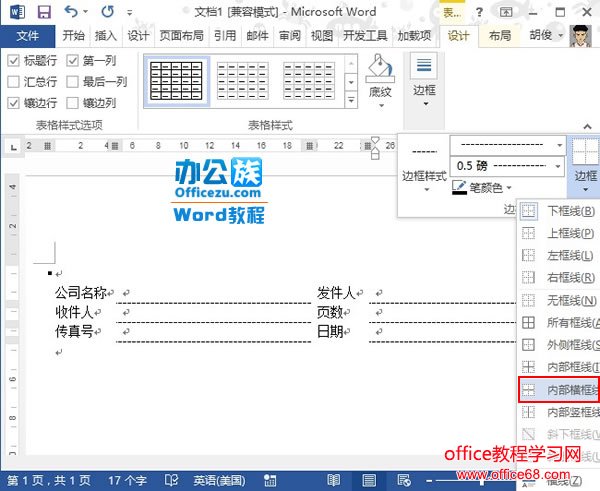
Task: Apply diagonal down border 斜下框线
Action: click(x=559, y=434)
